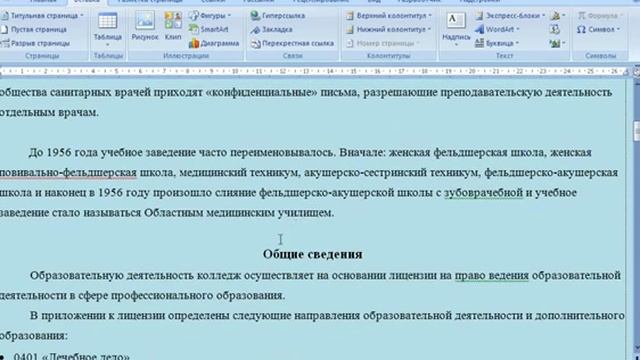Toggle the ruler button above the scrollbar
This screenshot has height=360, width=640.
(x=636, y=72)
